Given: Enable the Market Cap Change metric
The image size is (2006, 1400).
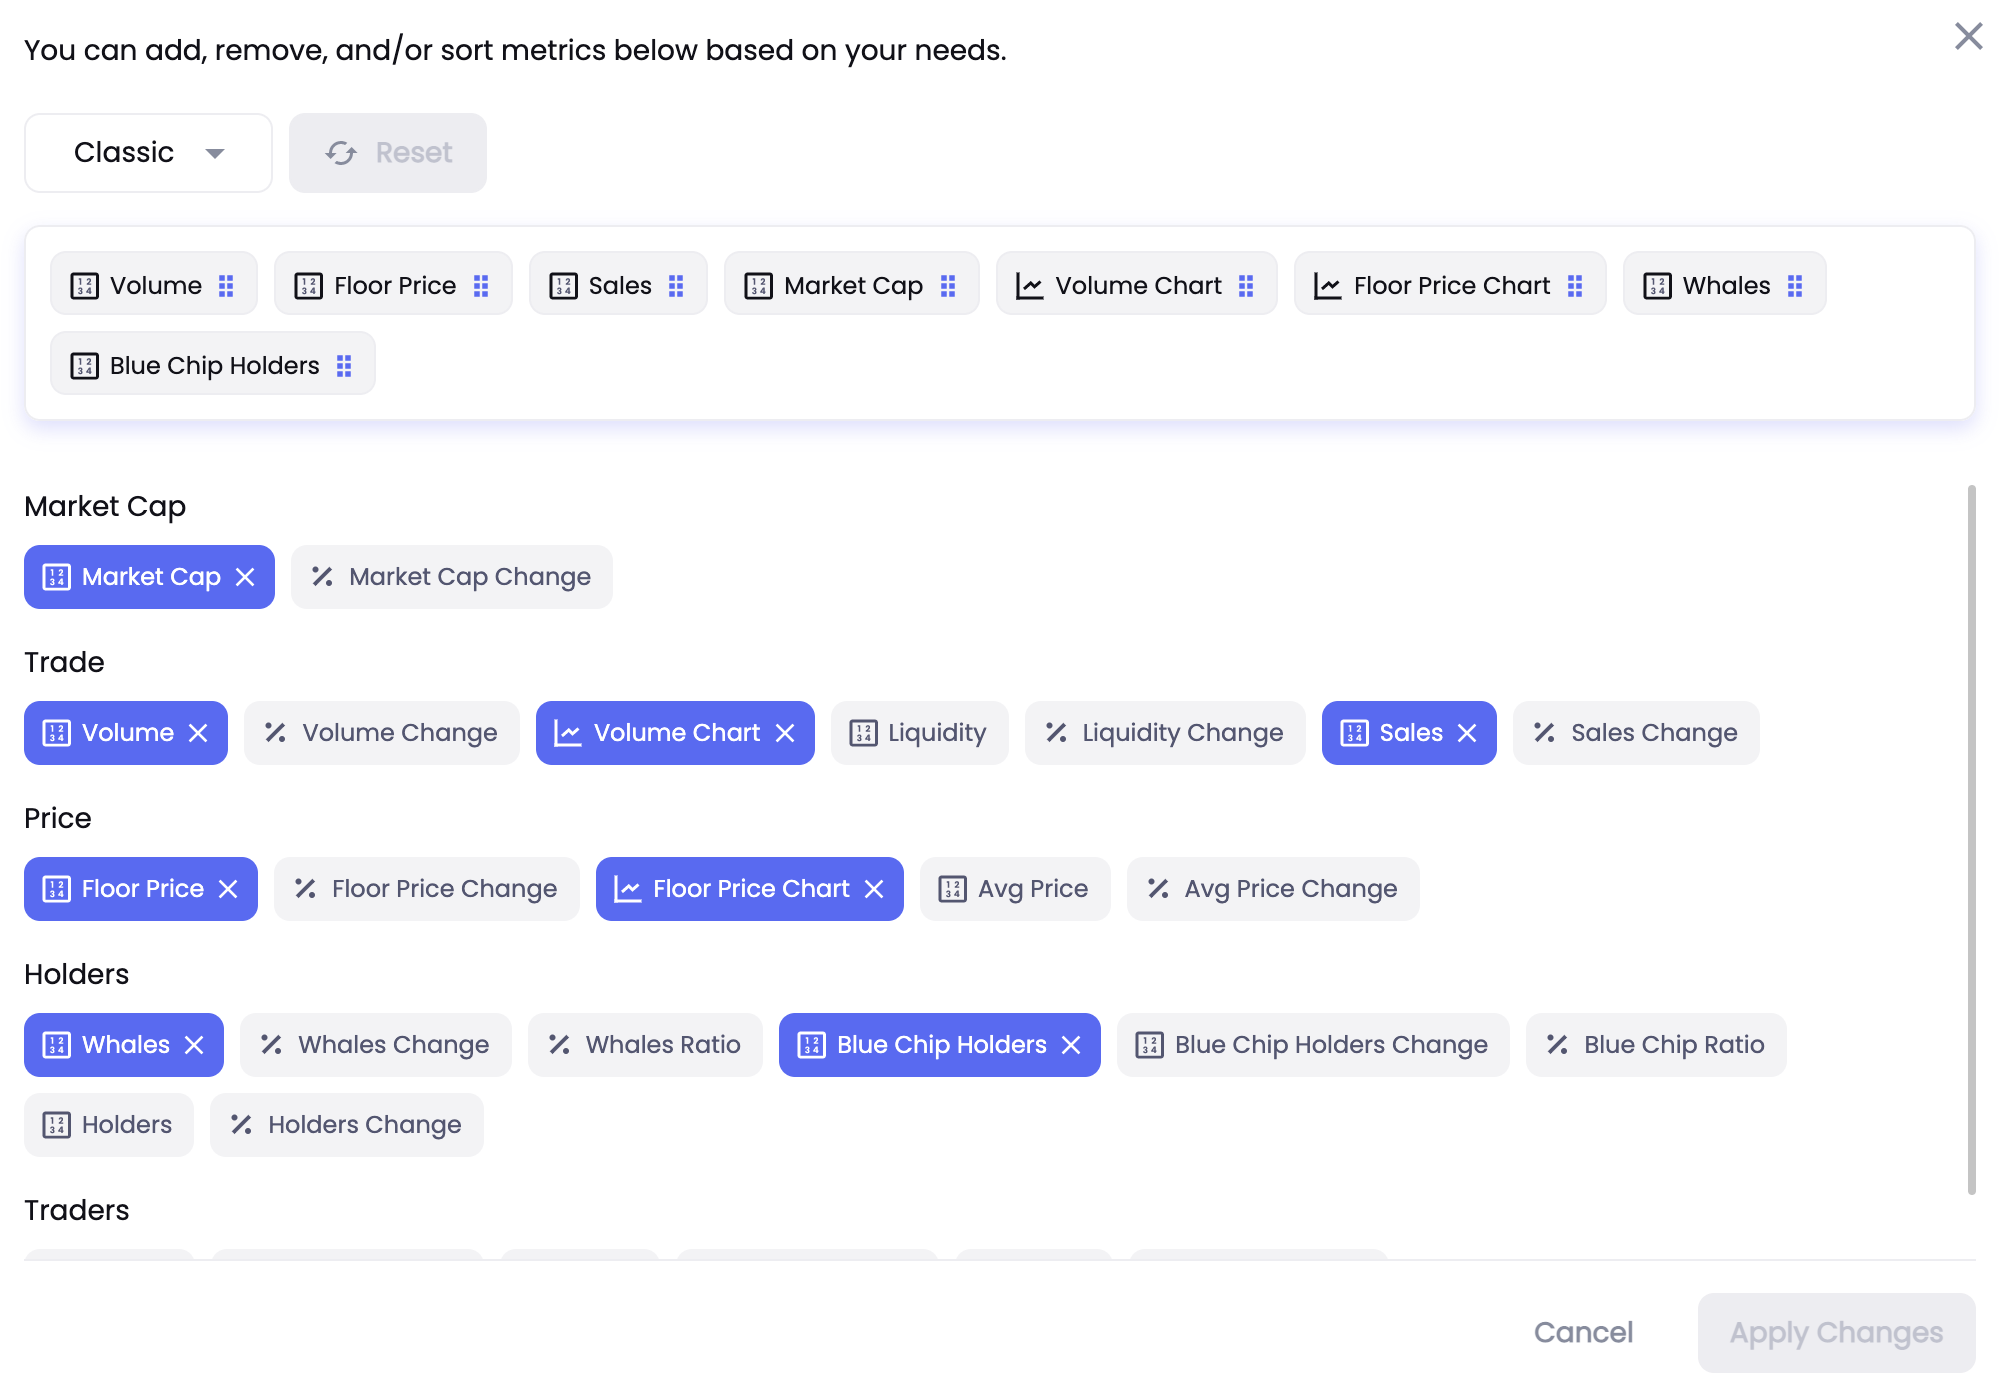Looking at the screenshot, I should pos(452,577).
